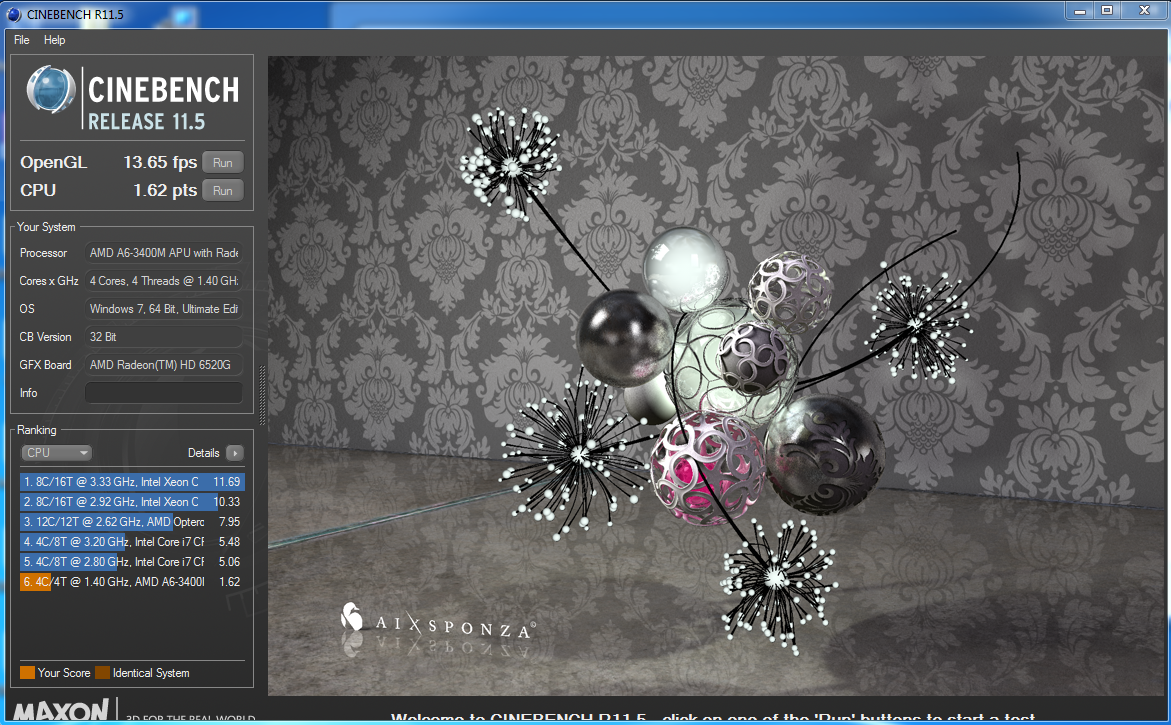Image resolution: width=1171 pixels, height=725 pixels.
Task: Open the Help menu
Action: coord(55,40)
